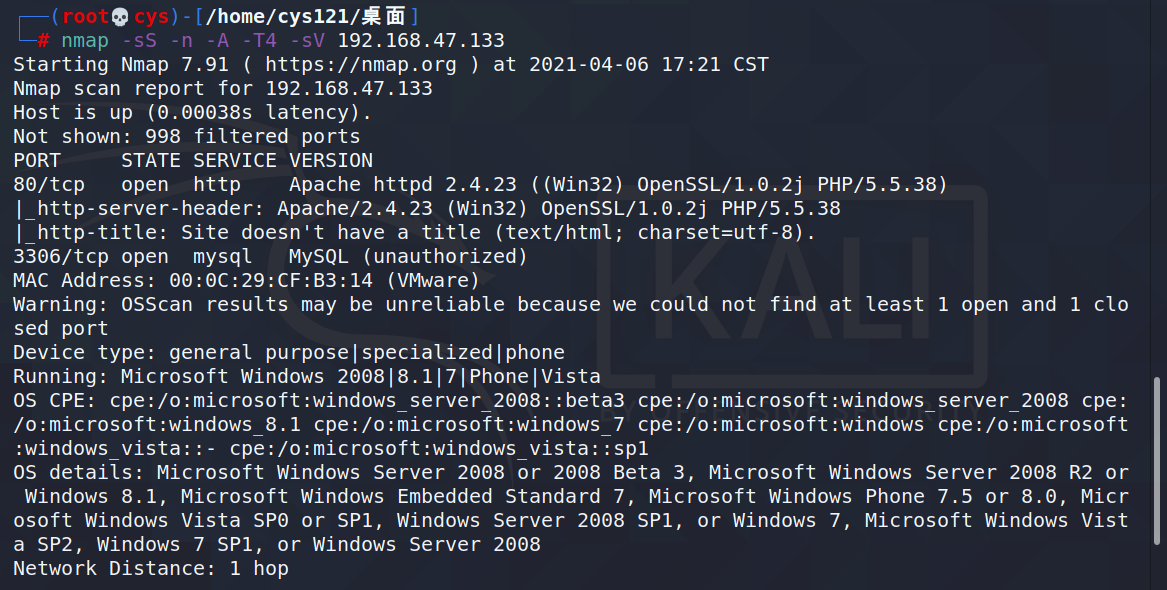Click the 80/tcp port entry
Viewport: 1167px width, 590px height.
(x=49, y=185)
